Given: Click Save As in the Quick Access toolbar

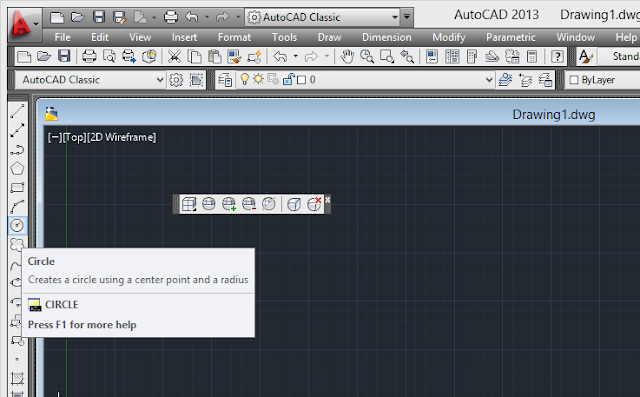Looking at the screenshot, I should coord(120,17).
